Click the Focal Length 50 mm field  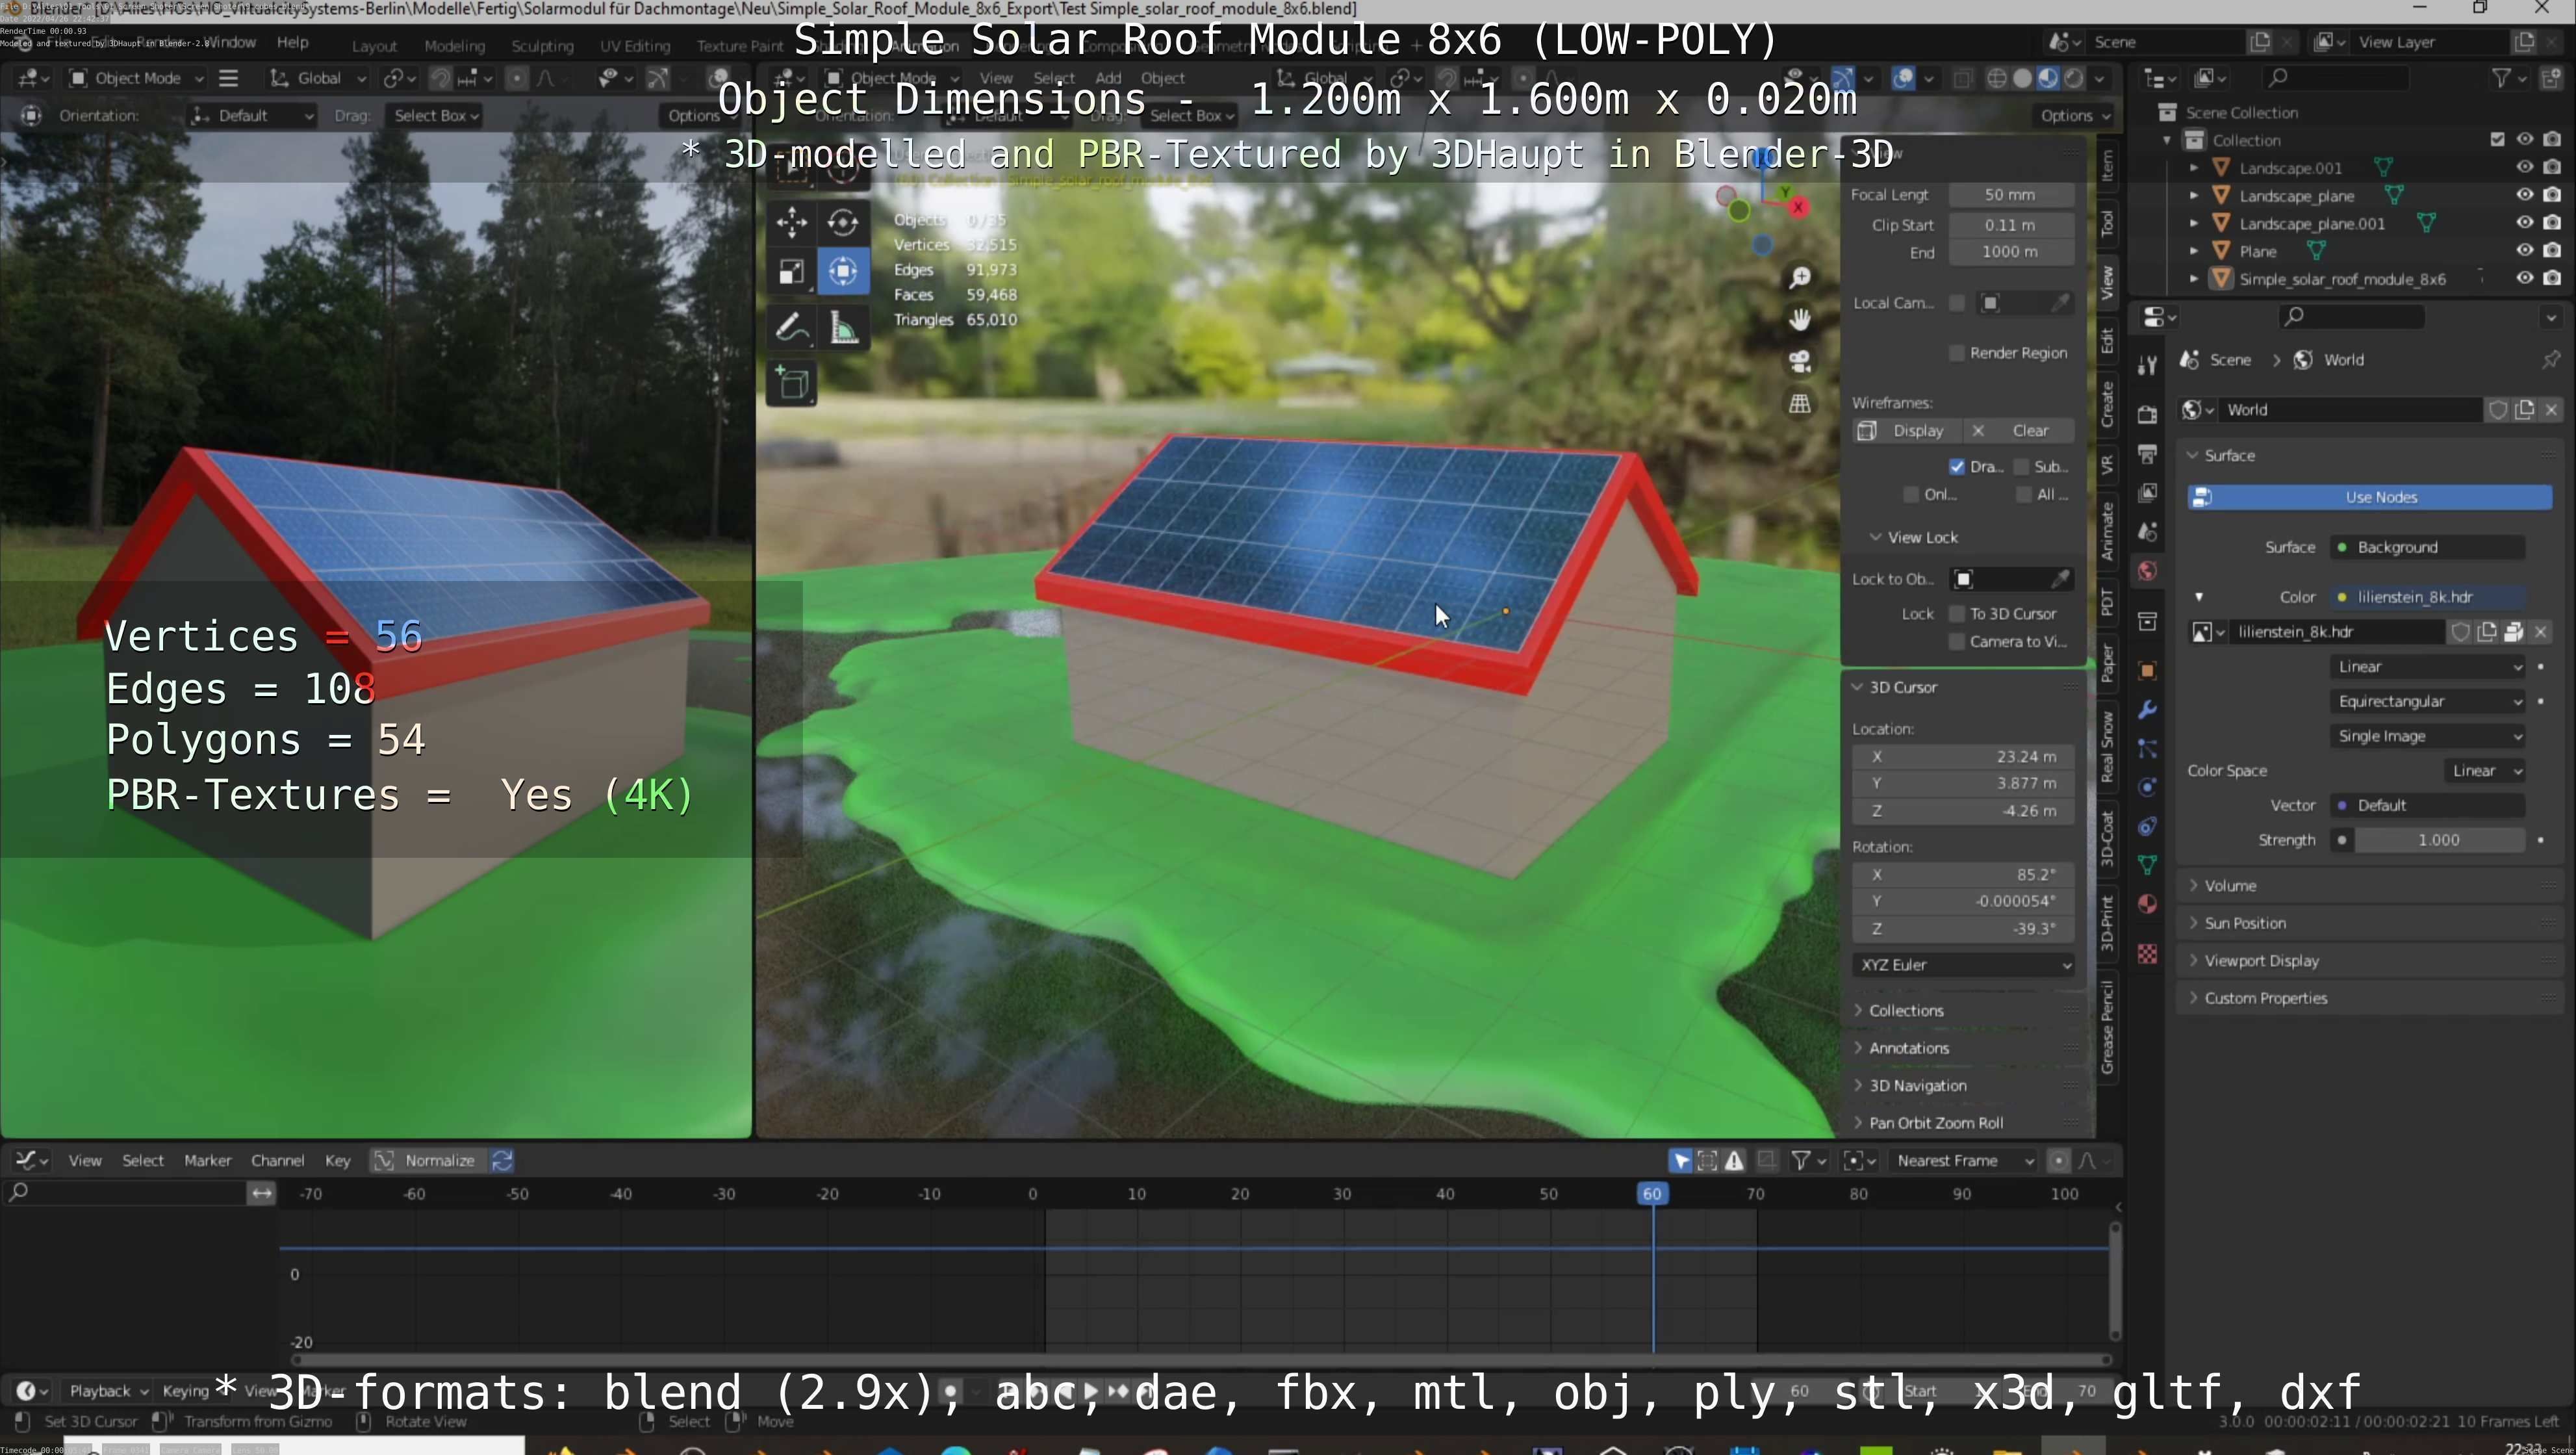pos(2009,195)
